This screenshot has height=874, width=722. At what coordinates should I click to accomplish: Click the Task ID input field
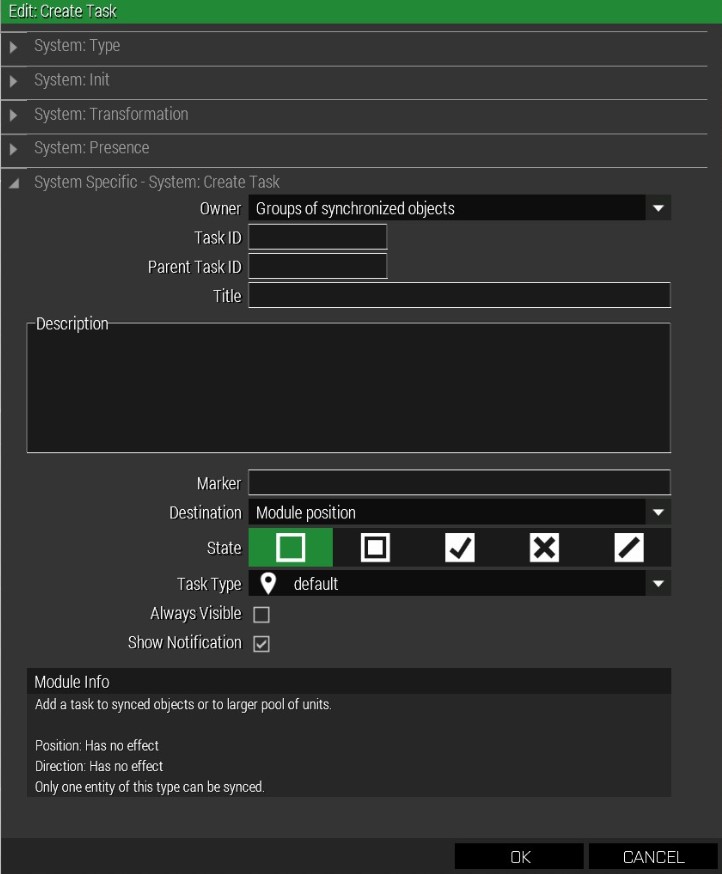[x=317, y=237]
